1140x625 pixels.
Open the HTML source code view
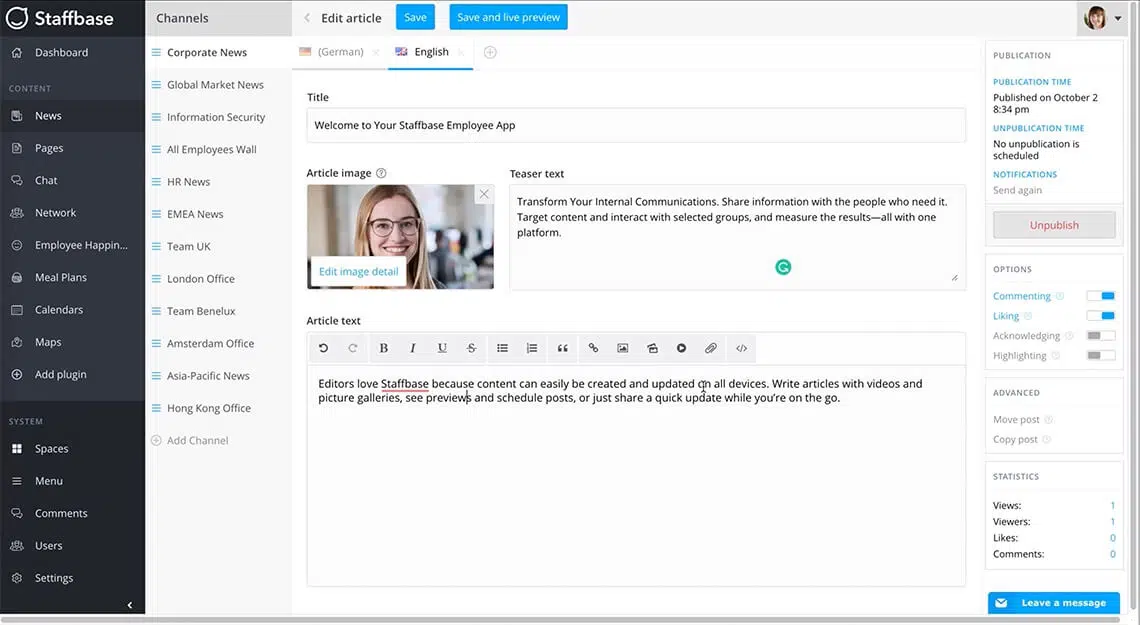(741, 348)
